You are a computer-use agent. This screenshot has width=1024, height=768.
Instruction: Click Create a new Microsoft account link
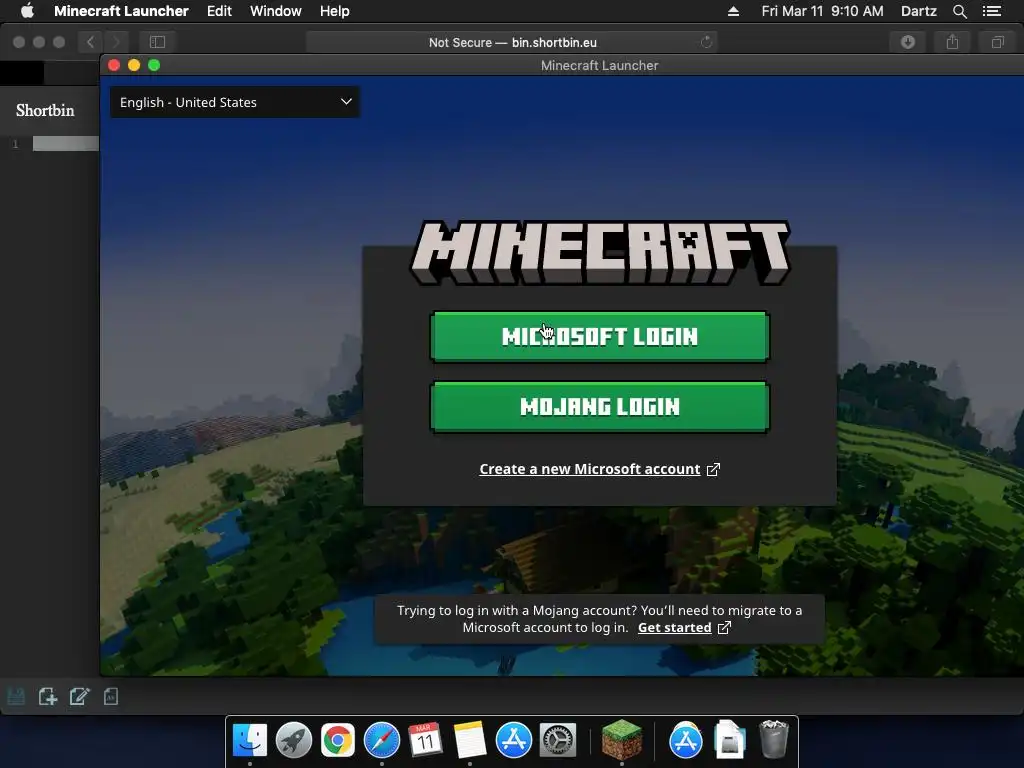[590, 469]
